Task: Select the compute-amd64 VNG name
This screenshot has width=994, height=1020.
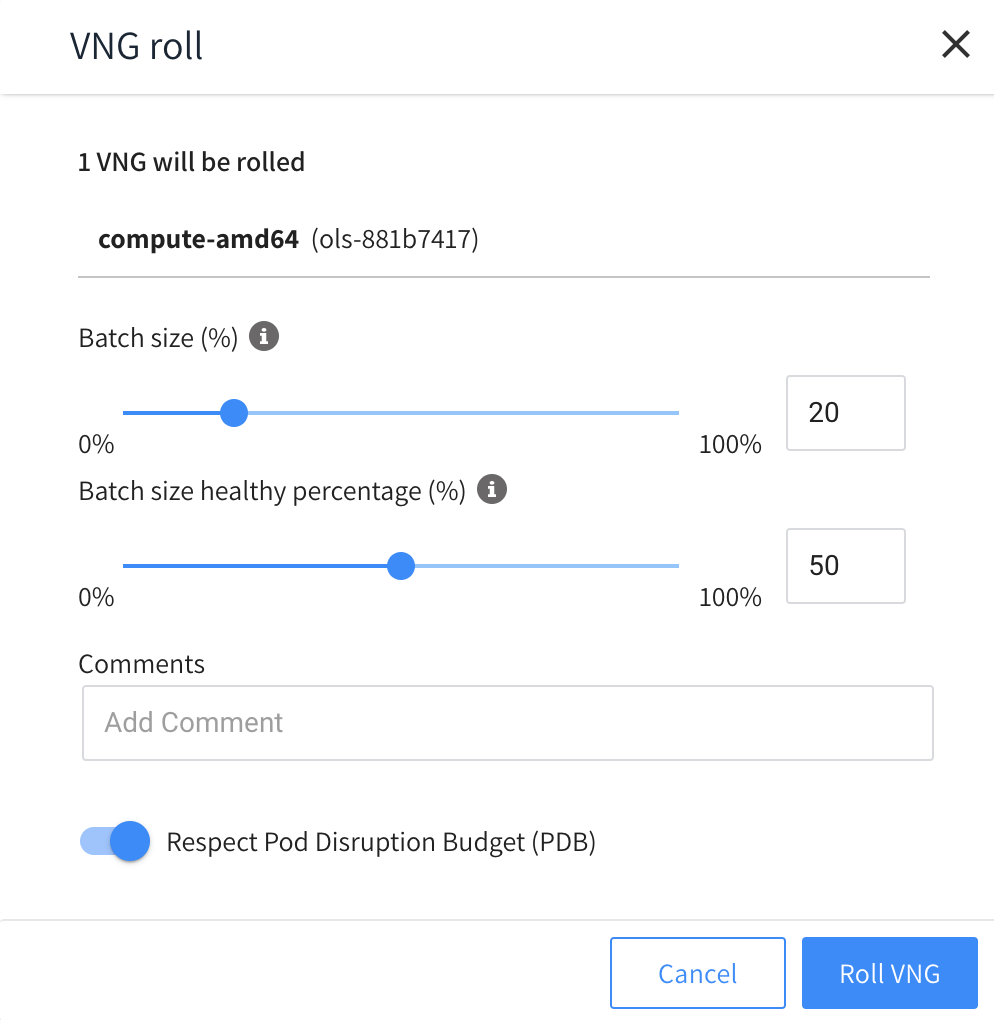Action: tap(198, 240)
